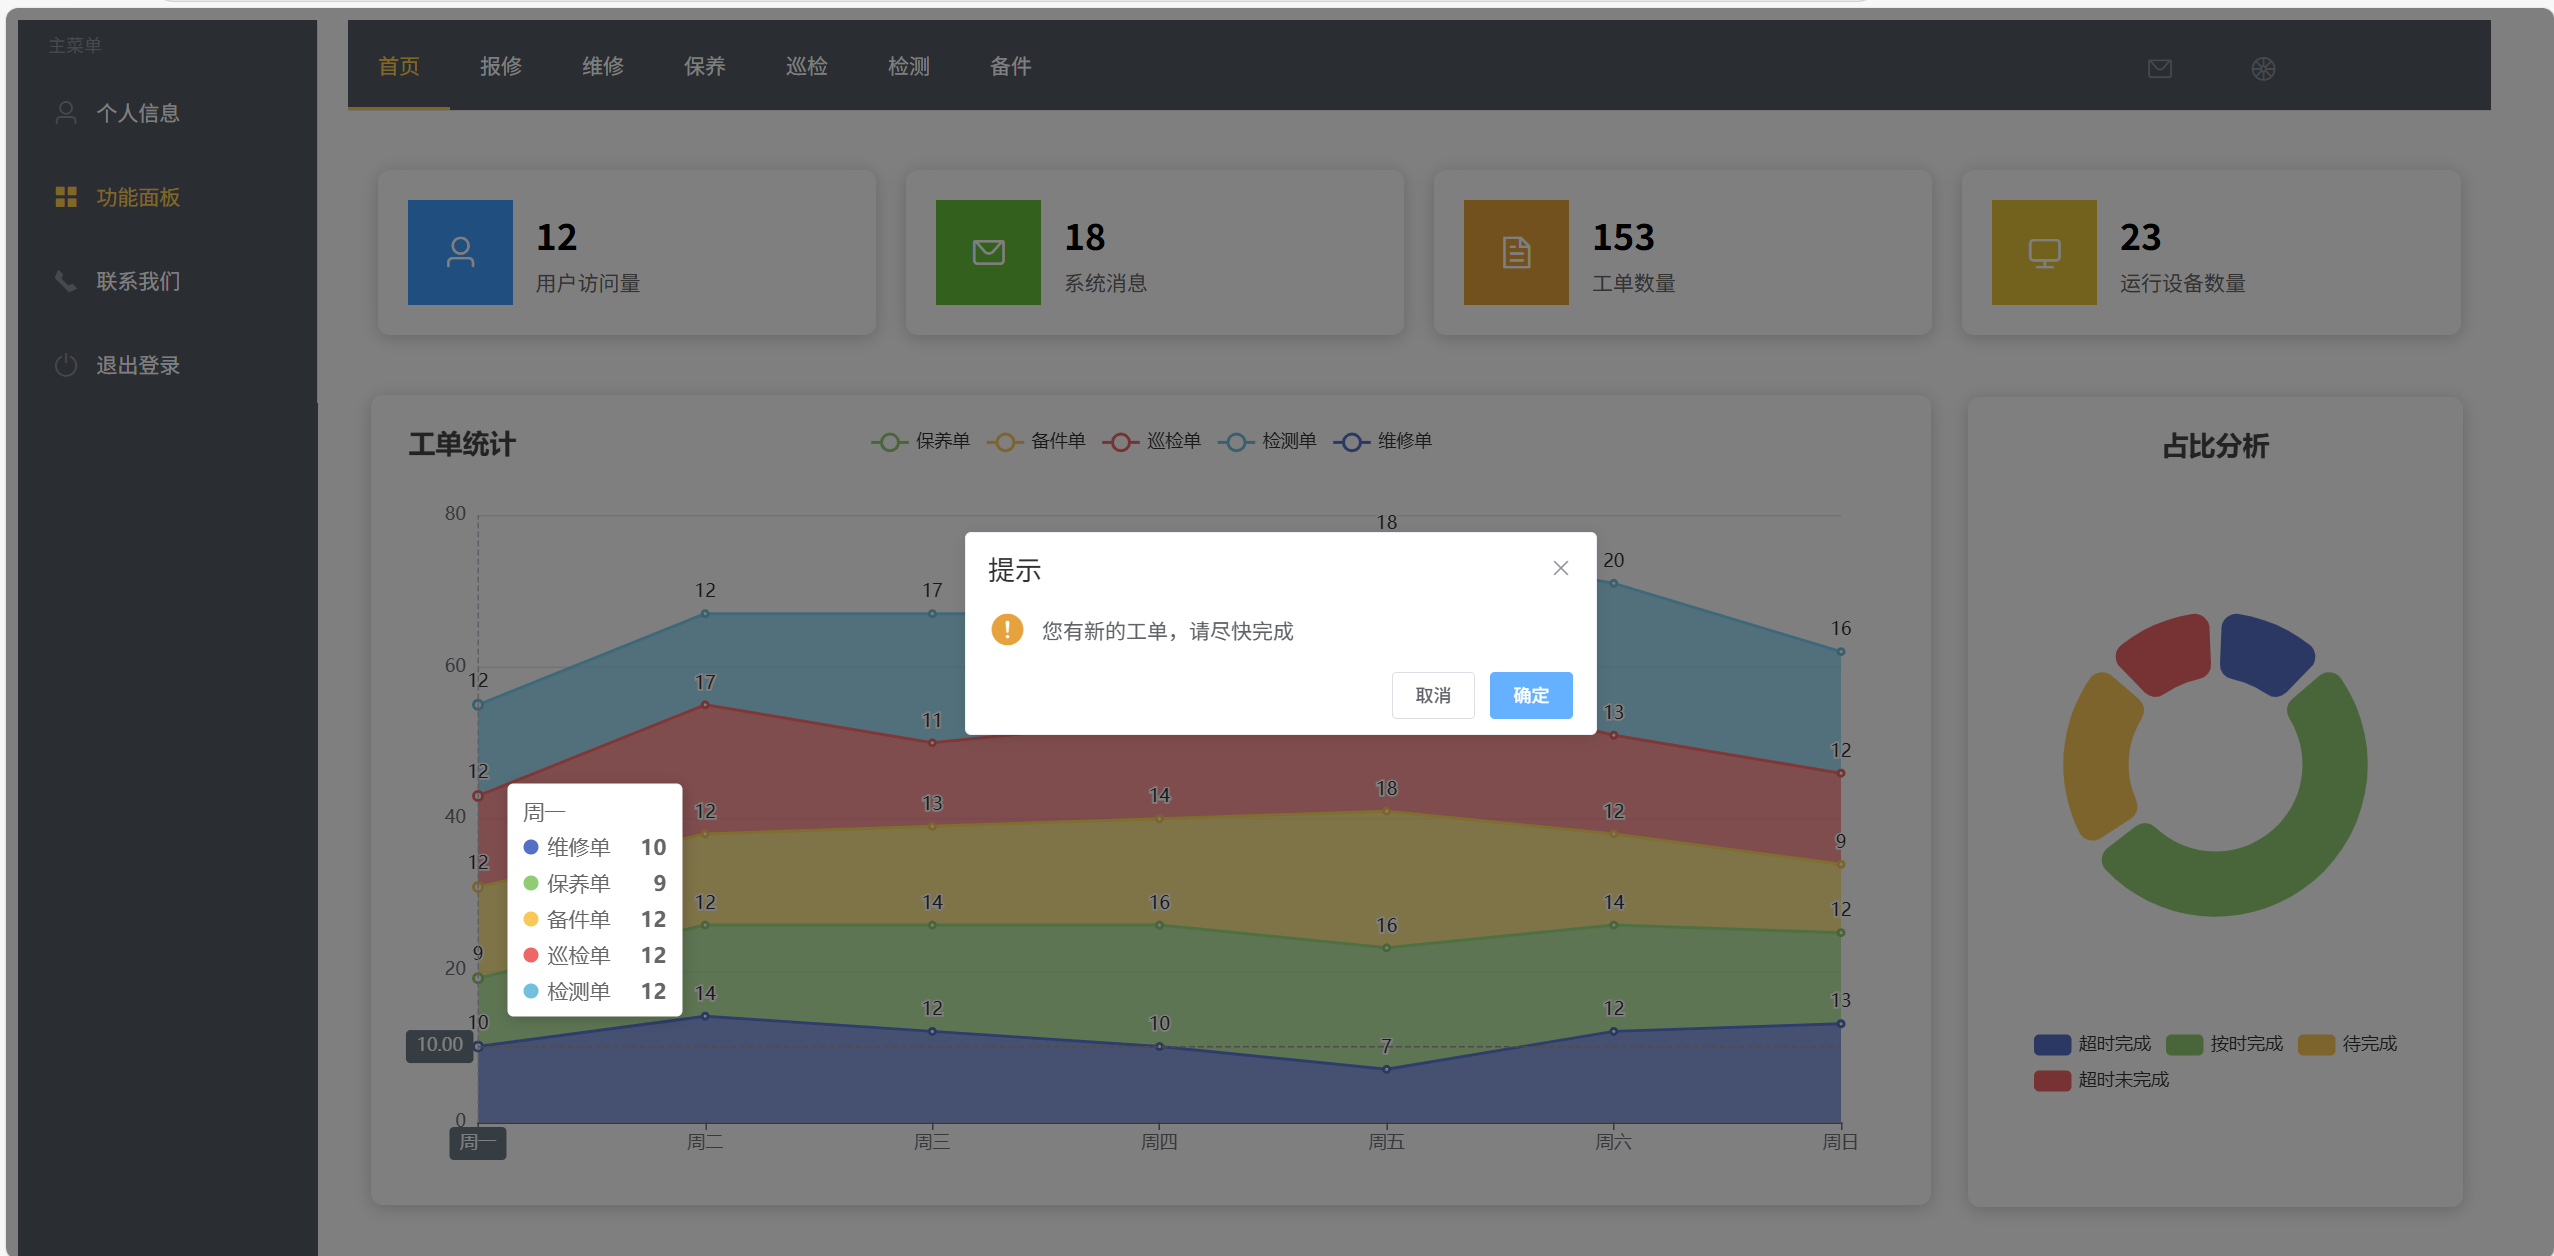2554x1256 pixels.
Task: Toggle 巡检单 series in chart legend
Action: (1152, 441)
